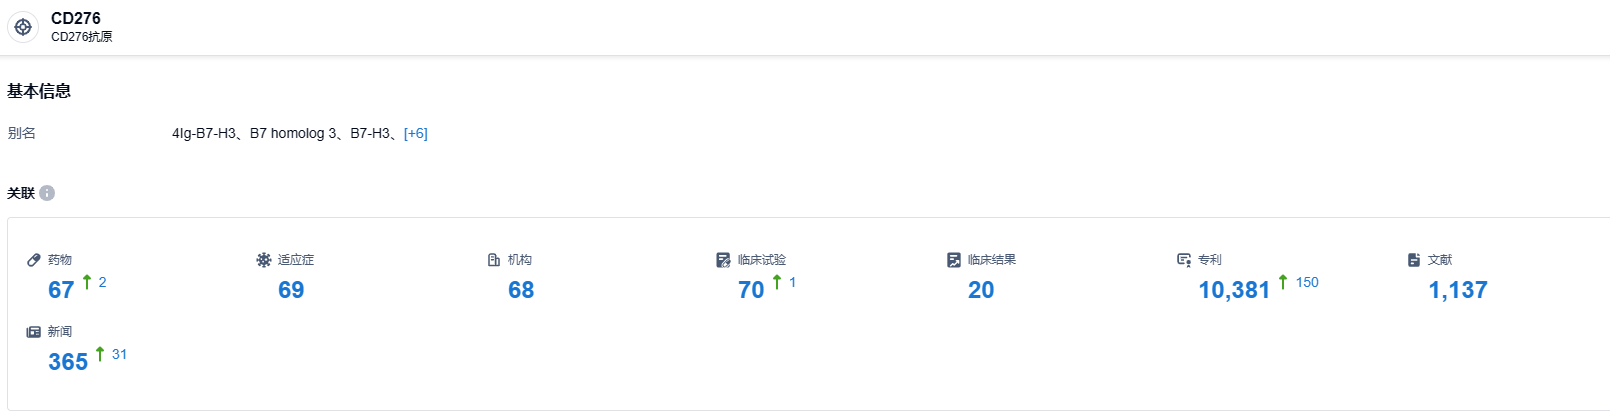
Task: Open the 20 clinical results count
Action: pos(981,290)
